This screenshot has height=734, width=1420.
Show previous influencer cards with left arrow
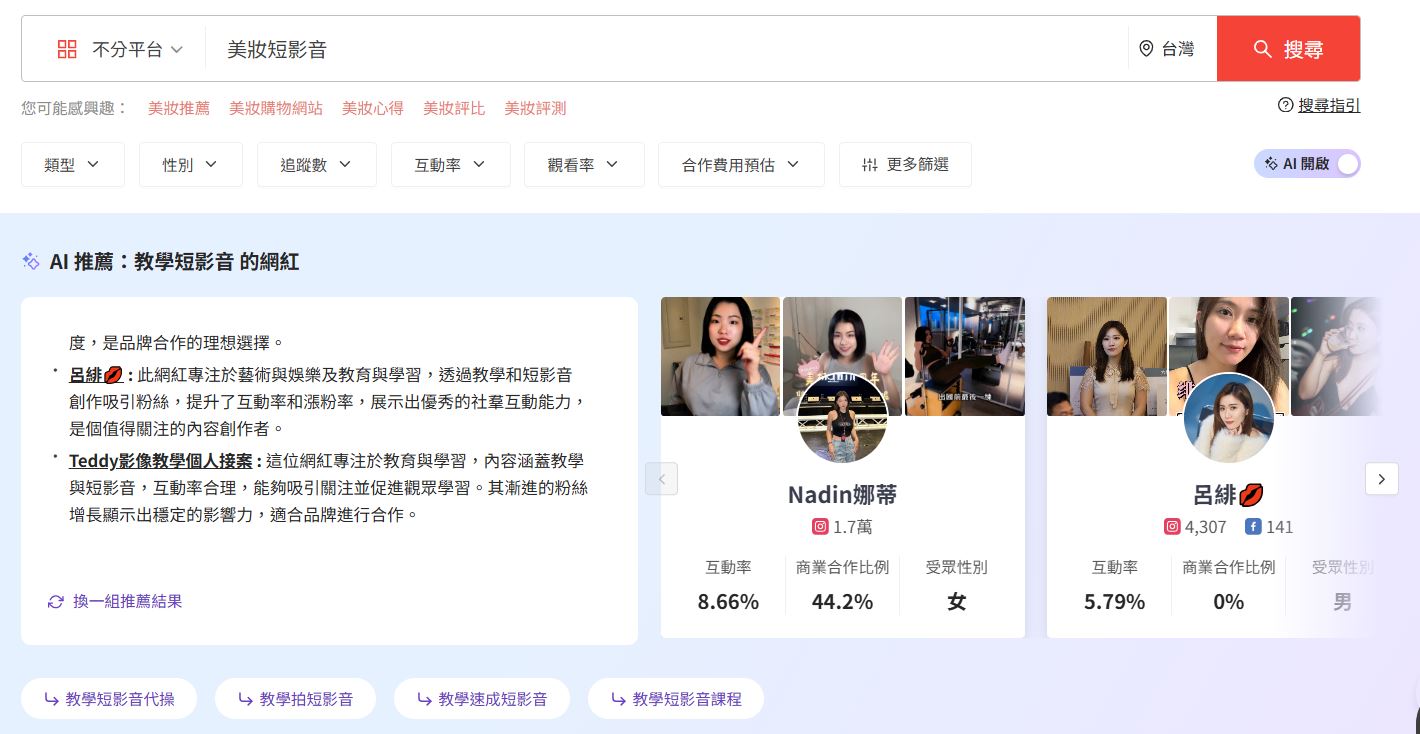pyautogui.click(x=662, y=478)
